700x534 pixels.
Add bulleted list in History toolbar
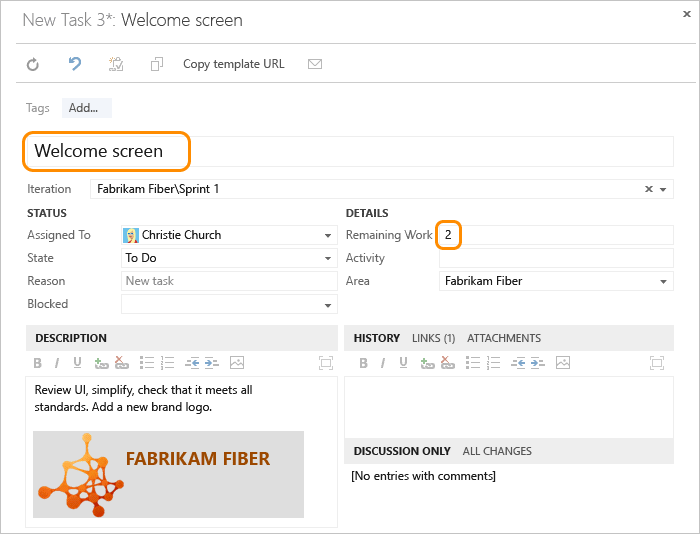click(473, 363)
